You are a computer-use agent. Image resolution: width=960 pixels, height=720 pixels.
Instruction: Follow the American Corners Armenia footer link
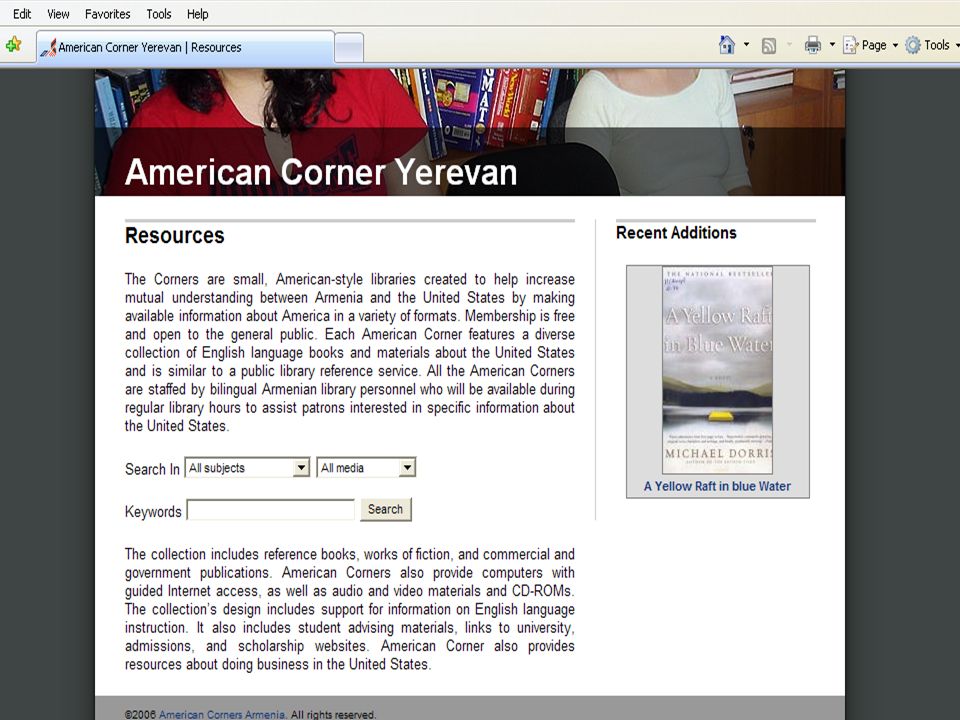click(222, 714)
